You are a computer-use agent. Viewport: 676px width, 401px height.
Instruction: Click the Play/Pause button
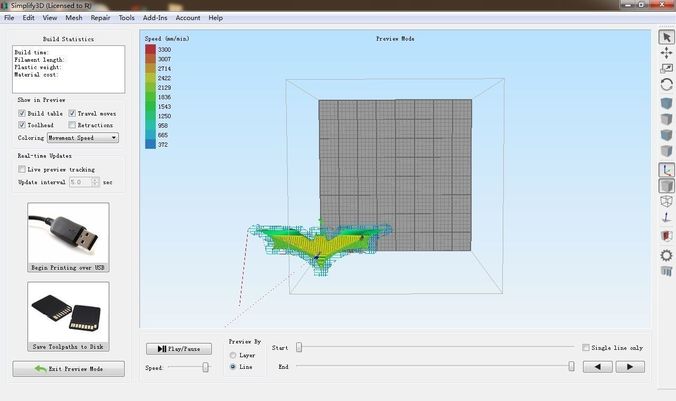(x=179, y=348)
